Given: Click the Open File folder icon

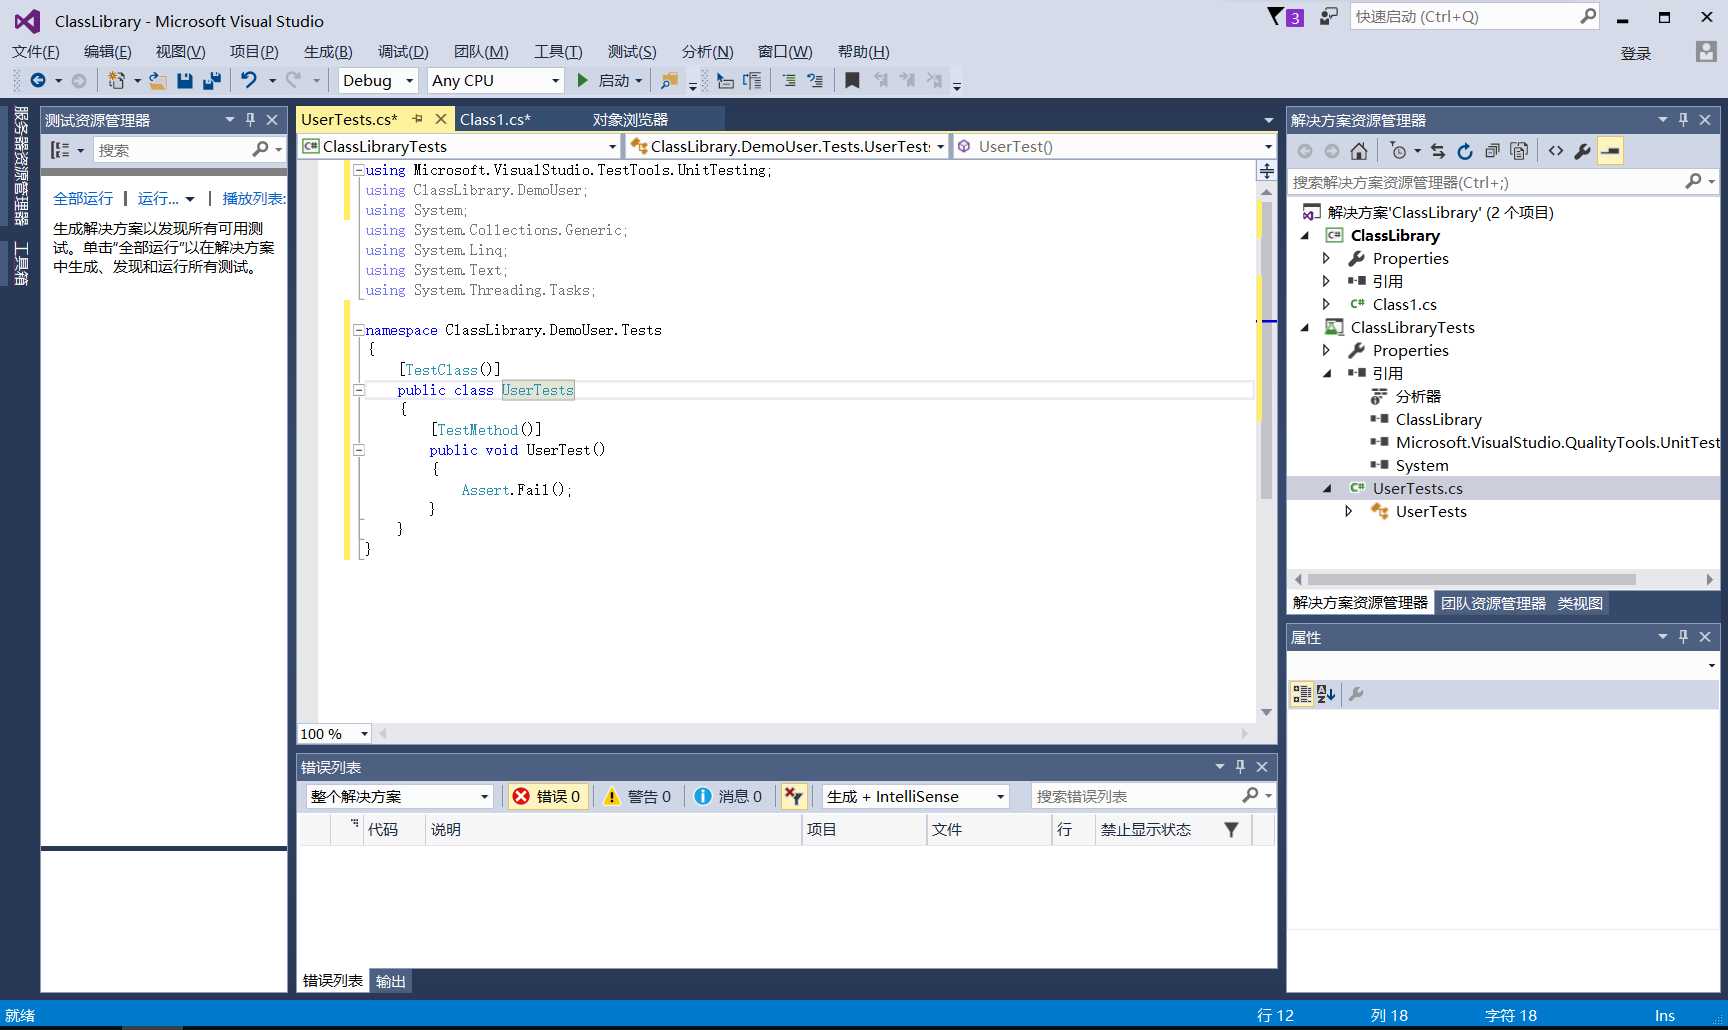Looking at the screenshot, I should tap(157, 80).
